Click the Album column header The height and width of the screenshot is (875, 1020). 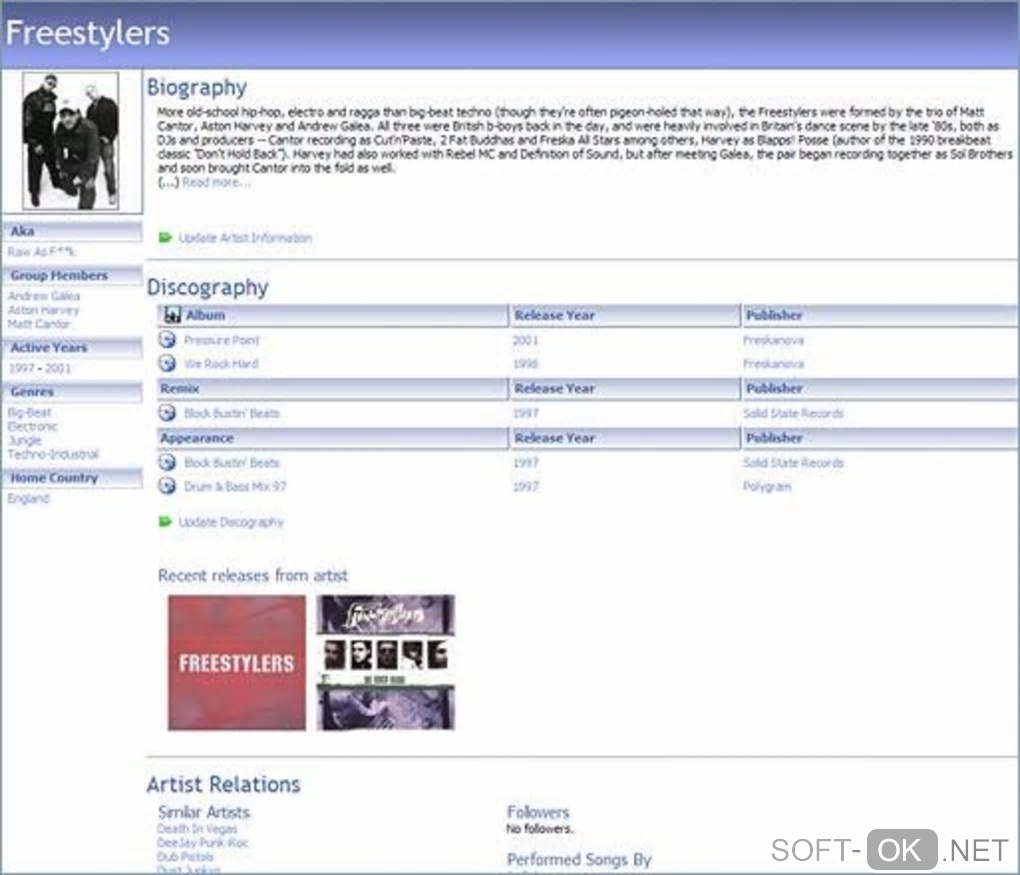click(332, 315)
